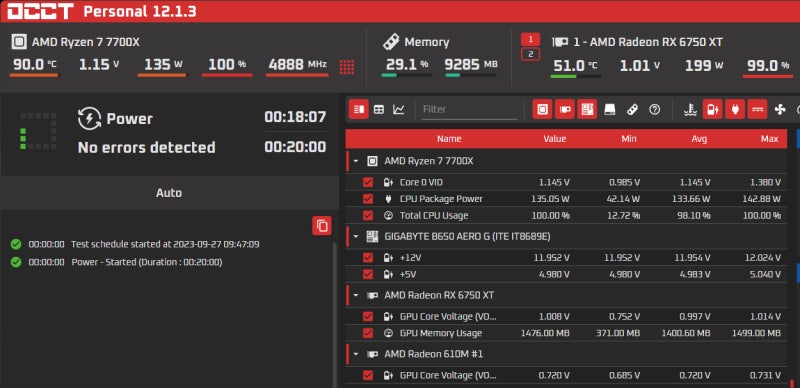
Task: Click the 4888 MHz CPU clock reading
Action: [x=297, y=64]
